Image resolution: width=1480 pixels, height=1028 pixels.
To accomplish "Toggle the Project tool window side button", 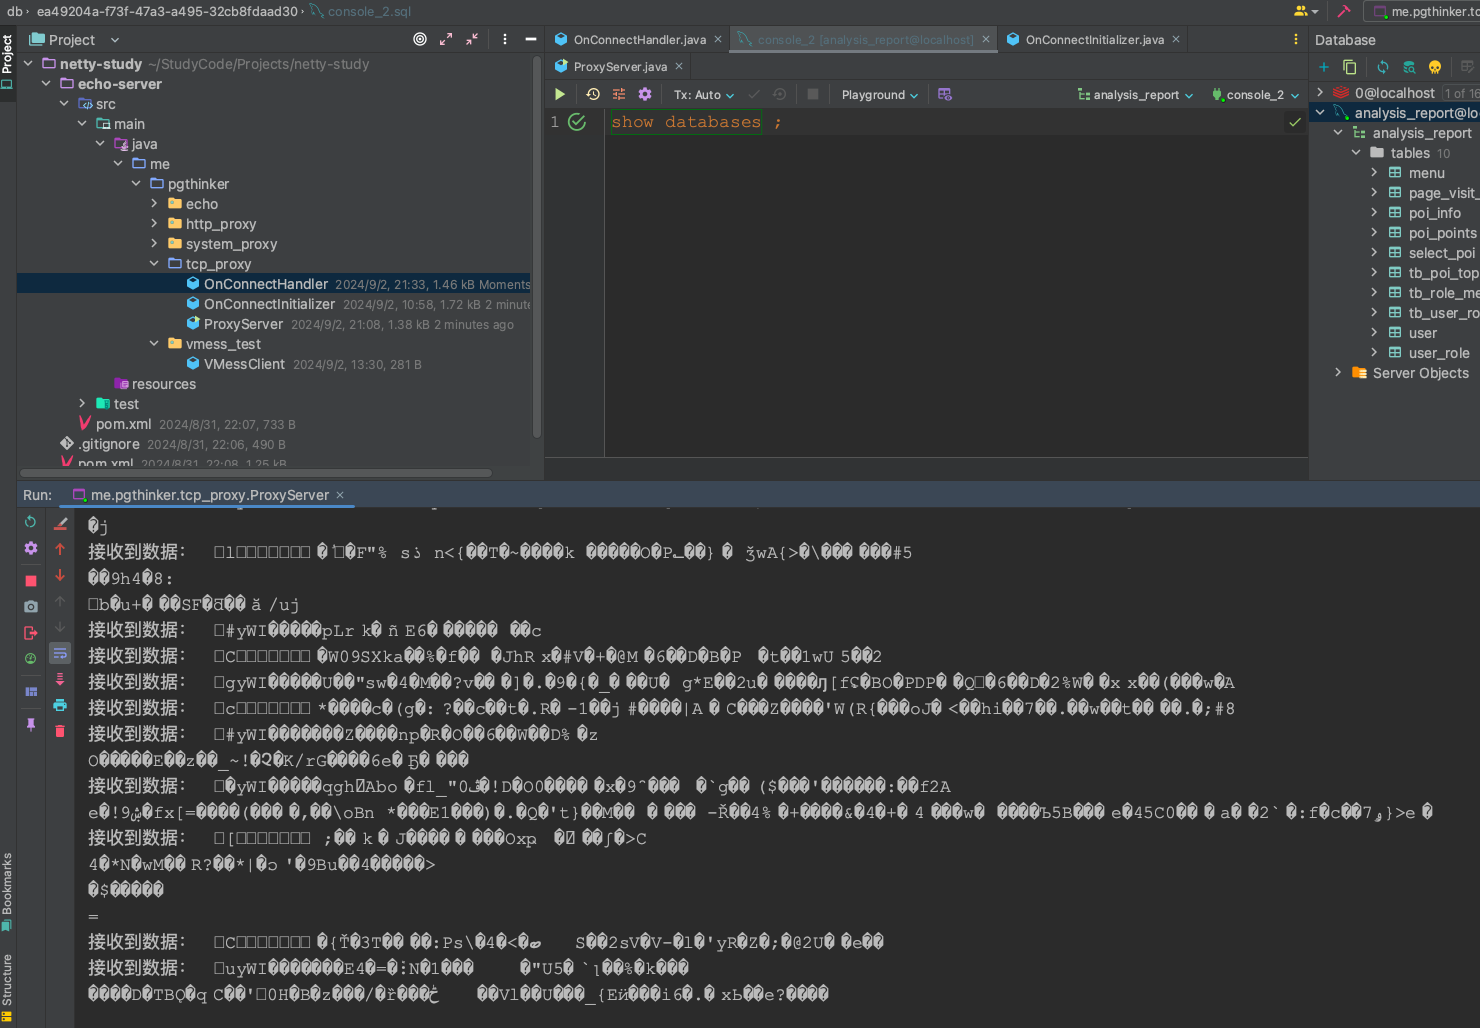I will pyautogui.click(x=7, y=62).
